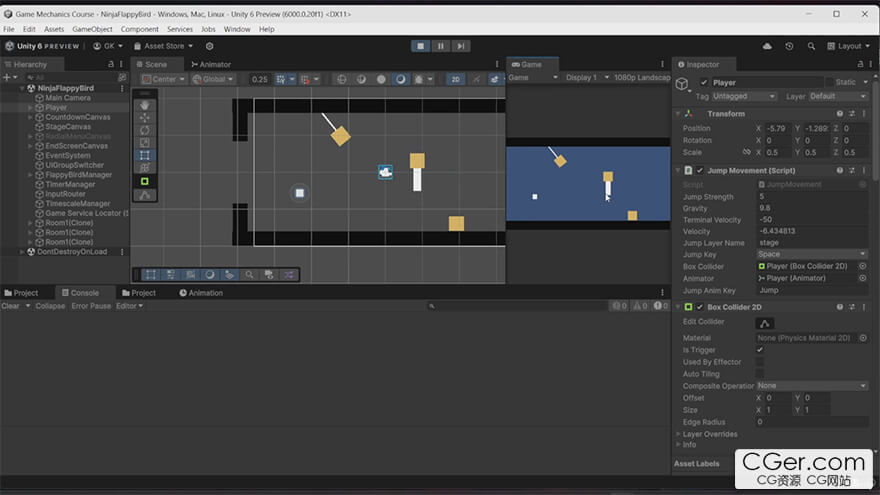Open Composite Operation dropdown
880x495 pixels.
(x=812, y=386)
